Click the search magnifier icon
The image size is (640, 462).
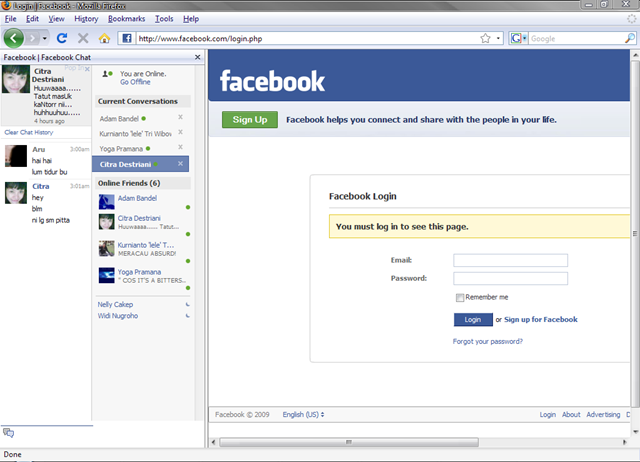pyautogui.click(x=630, y=38)
